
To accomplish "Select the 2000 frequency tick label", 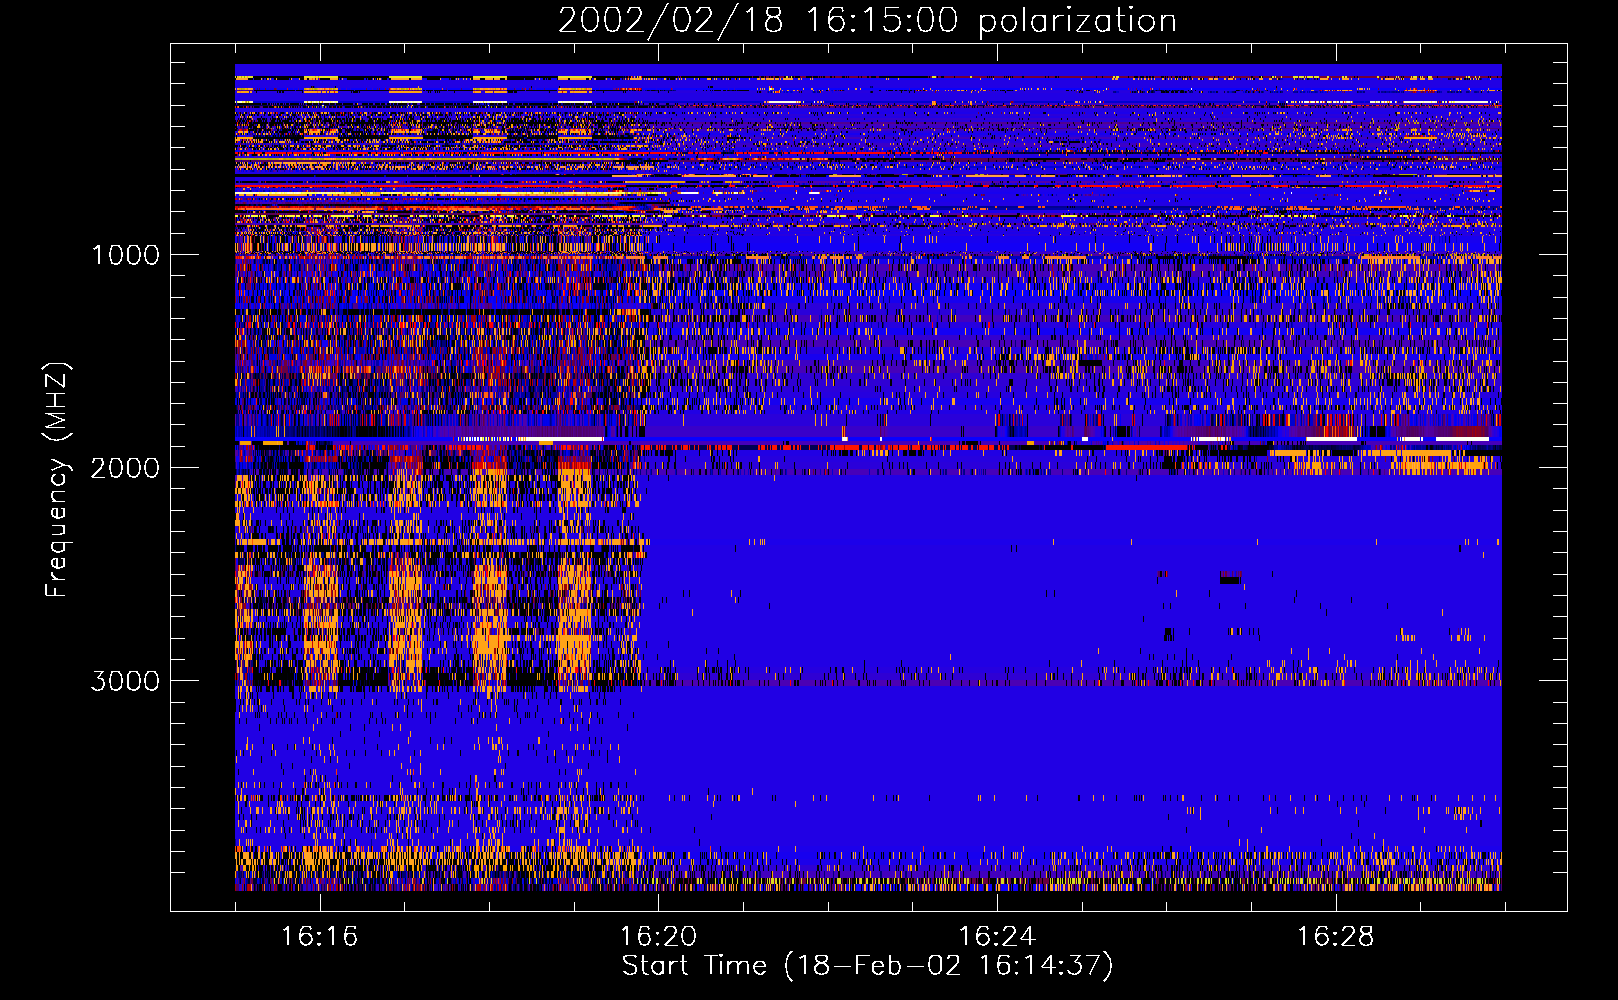I will (125, 468).
